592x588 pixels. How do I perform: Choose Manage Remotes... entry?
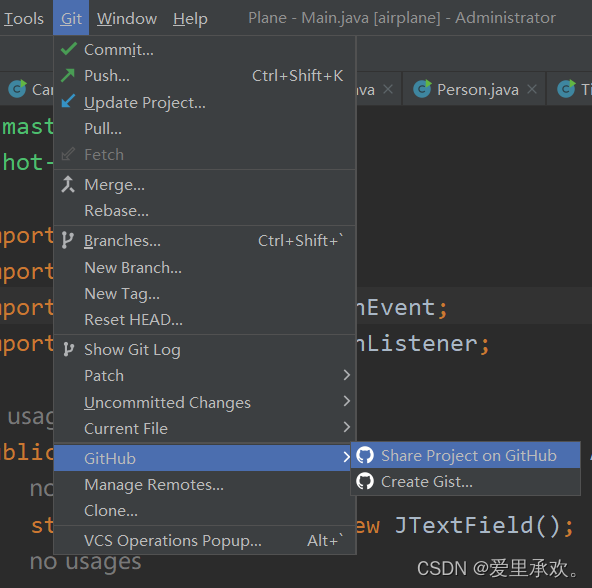click(205, 484)
